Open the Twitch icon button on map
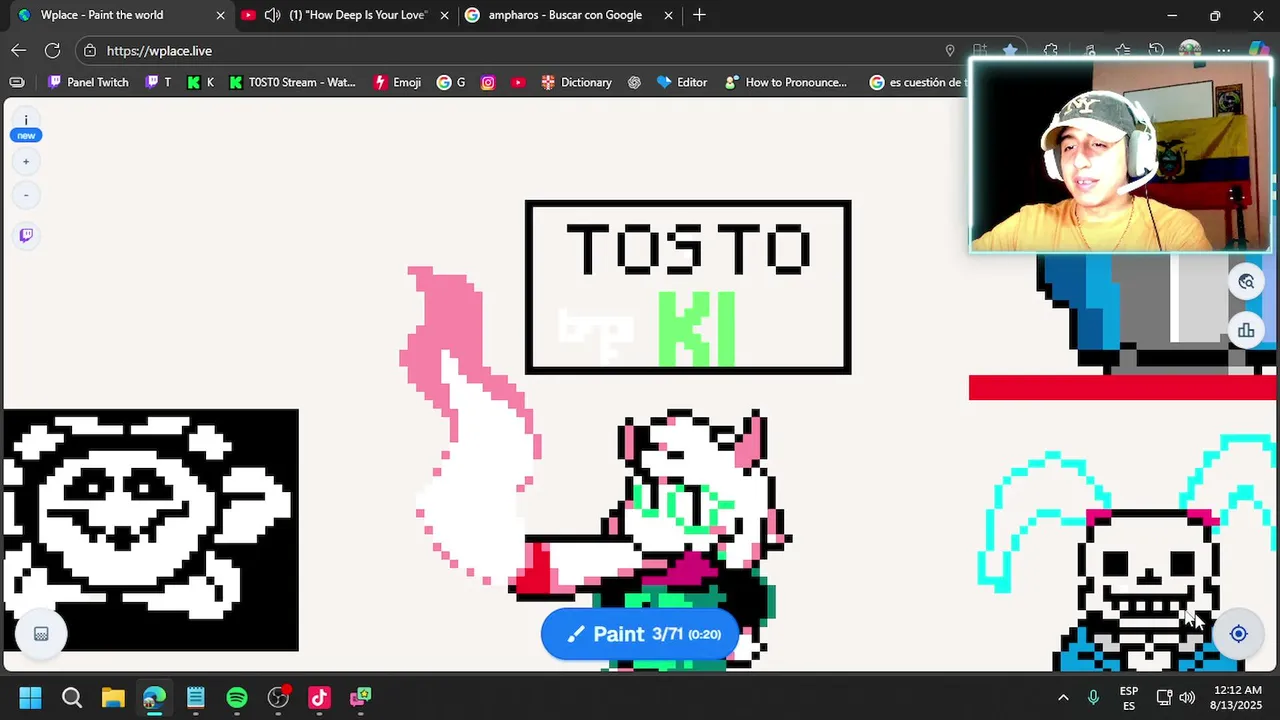Viewport: 1280px width, 720px height. (26, 235)
